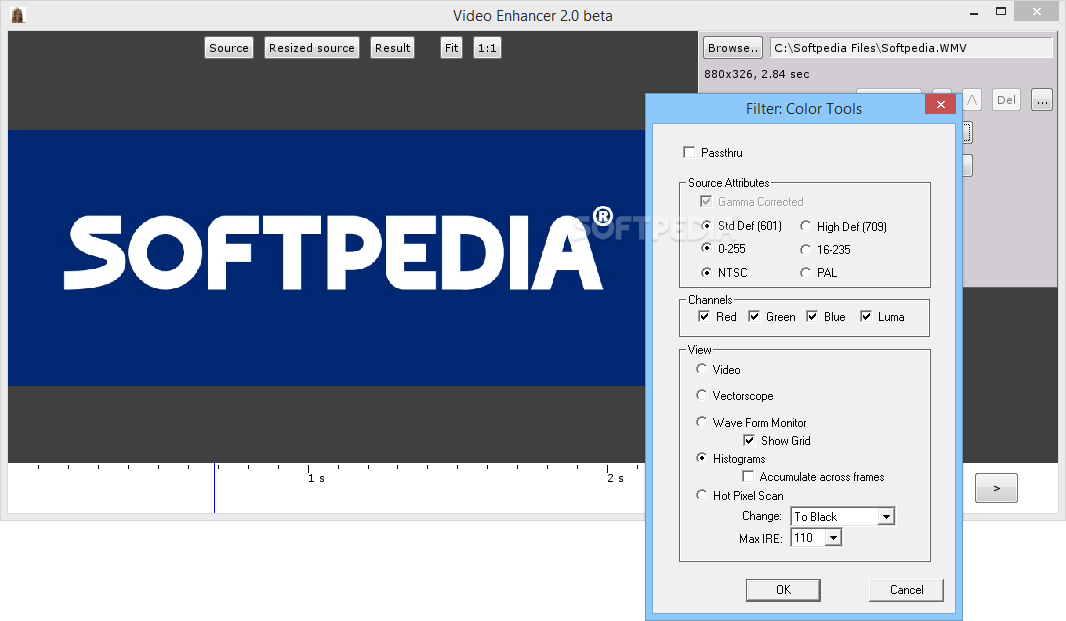
Task: Select the NTSC radio button
Action: [706, 272]
